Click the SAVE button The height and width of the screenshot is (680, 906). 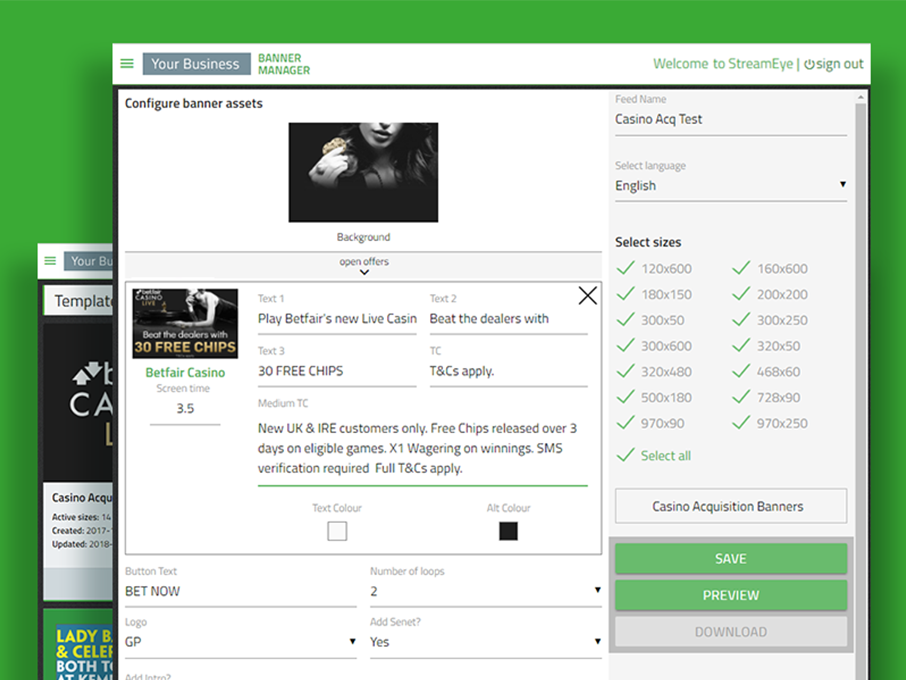[731, 559]
